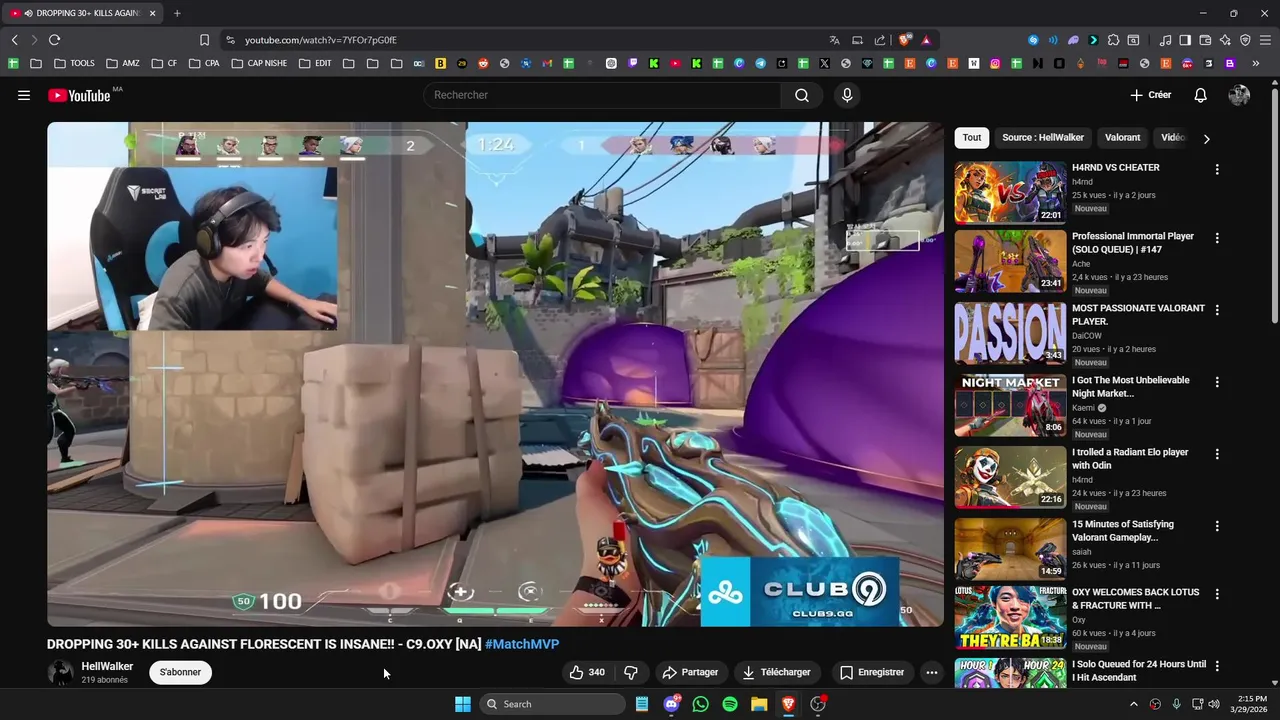This screenshot has width=1280, height=720.
Task: Click the Créer create button
Action: click(x=1150, y=95)
